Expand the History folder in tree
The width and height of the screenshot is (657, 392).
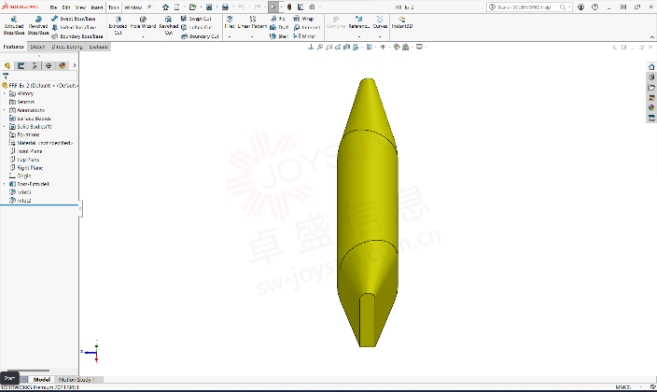pos(4,94)
